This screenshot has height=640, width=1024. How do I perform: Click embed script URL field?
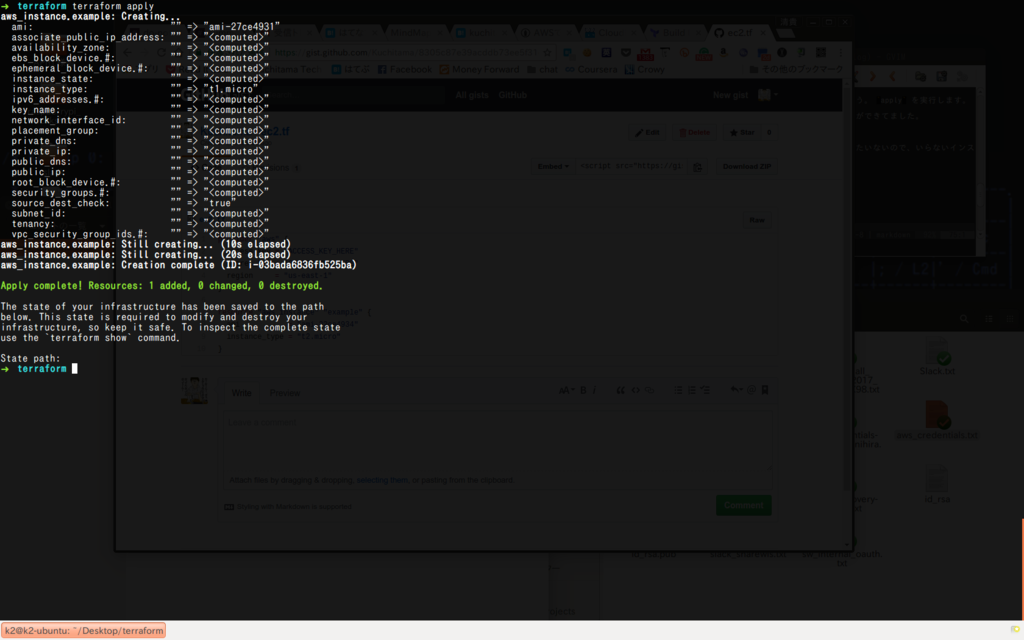pyautogui.click(x=632, y=167)
